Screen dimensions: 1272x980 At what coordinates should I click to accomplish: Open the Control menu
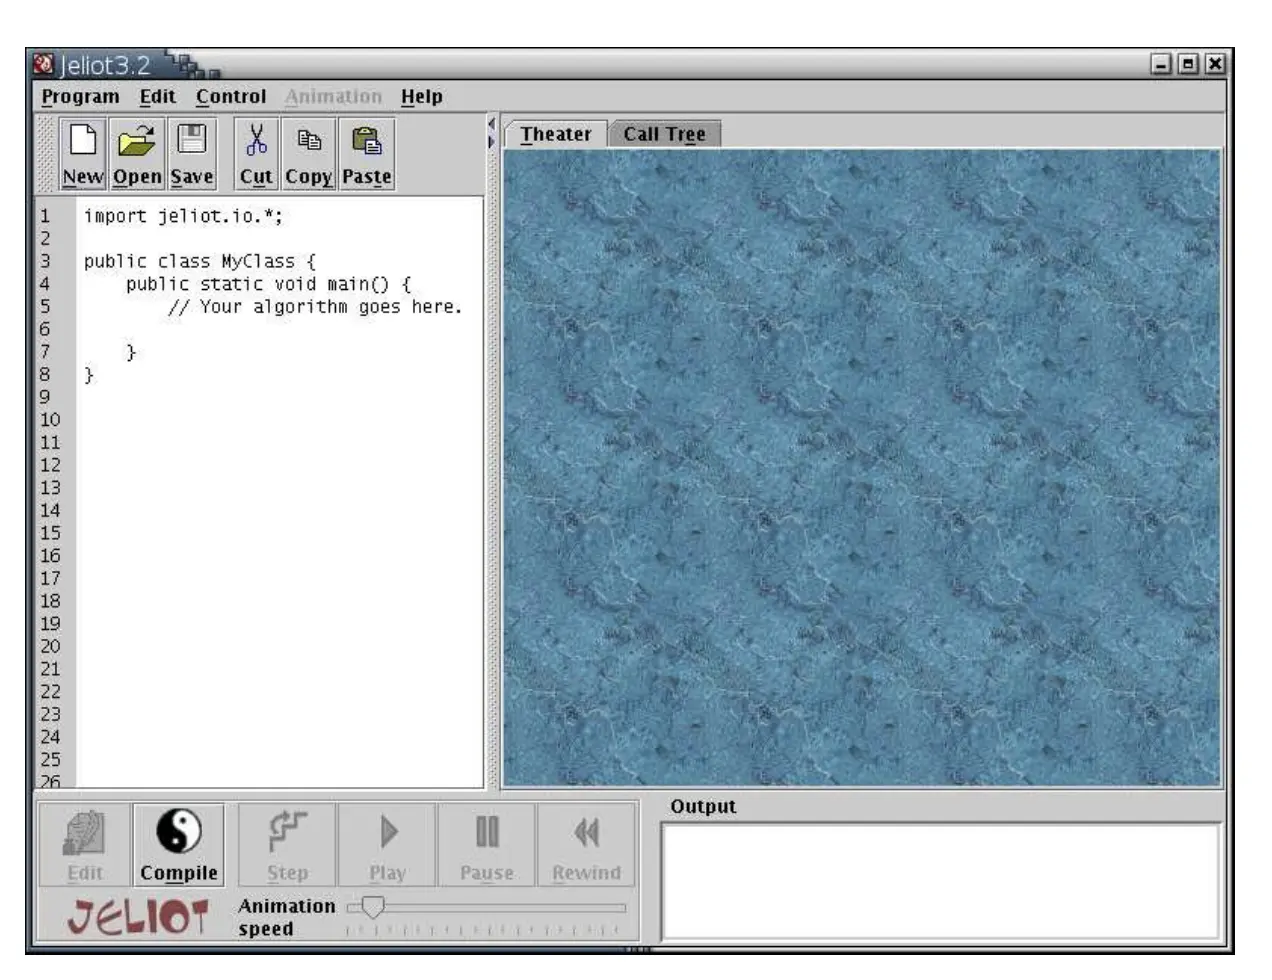(x=231, y=97)
